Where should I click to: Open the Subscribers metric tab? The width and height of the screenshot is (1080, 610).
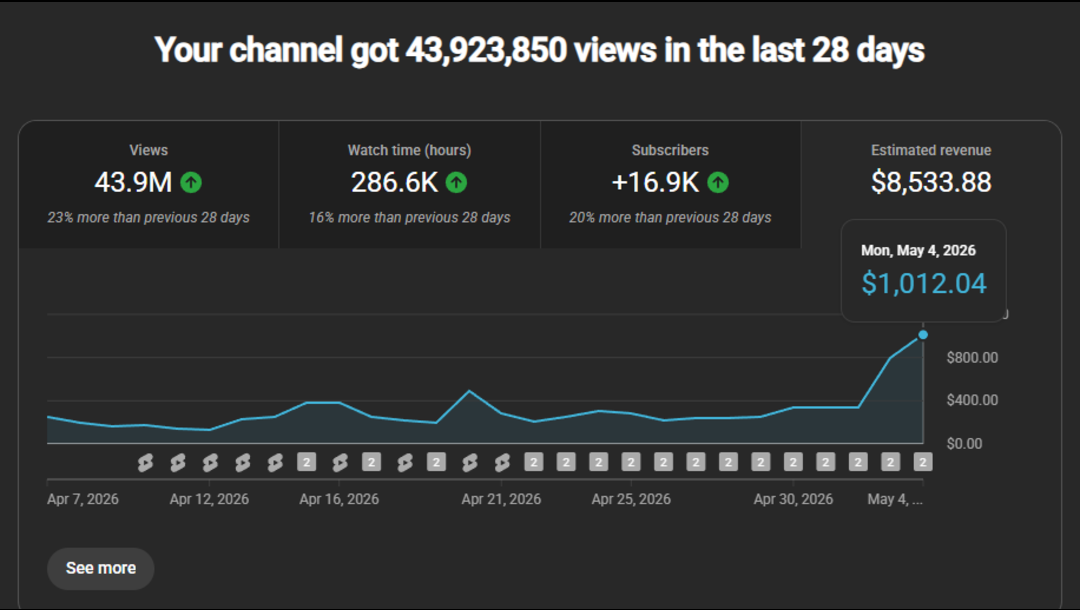[670, 184]
